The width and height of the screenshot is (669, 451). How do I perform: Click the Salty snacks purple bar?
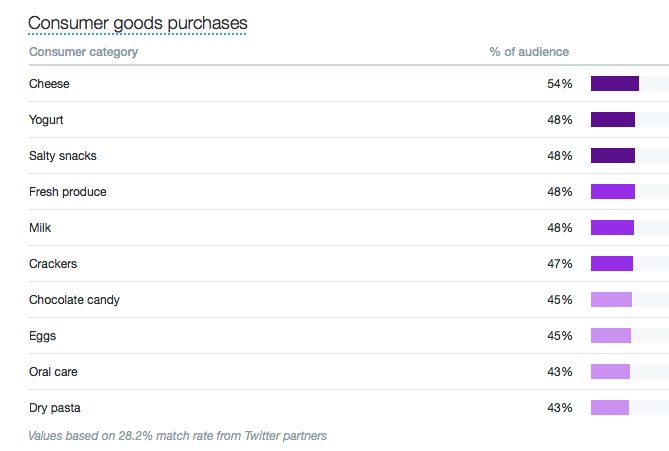point(613,156)
